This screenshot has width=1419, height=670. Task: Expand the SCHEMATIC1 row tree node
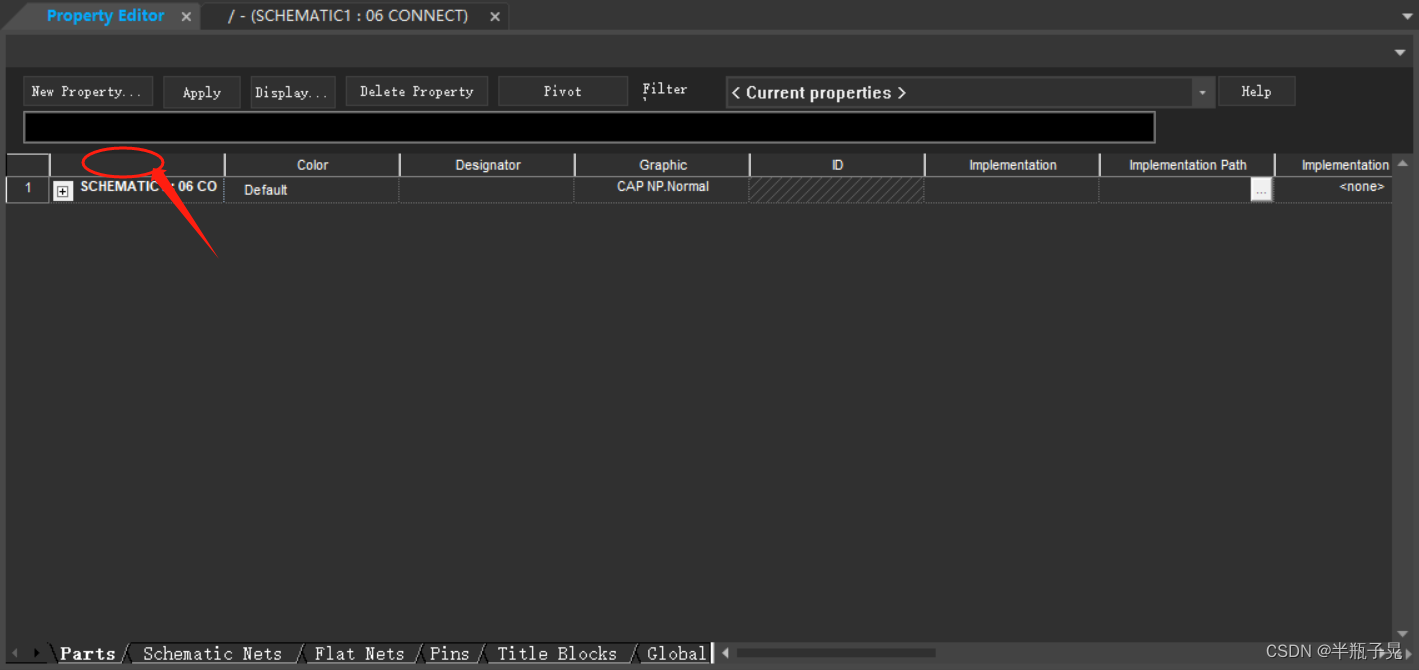63,191
